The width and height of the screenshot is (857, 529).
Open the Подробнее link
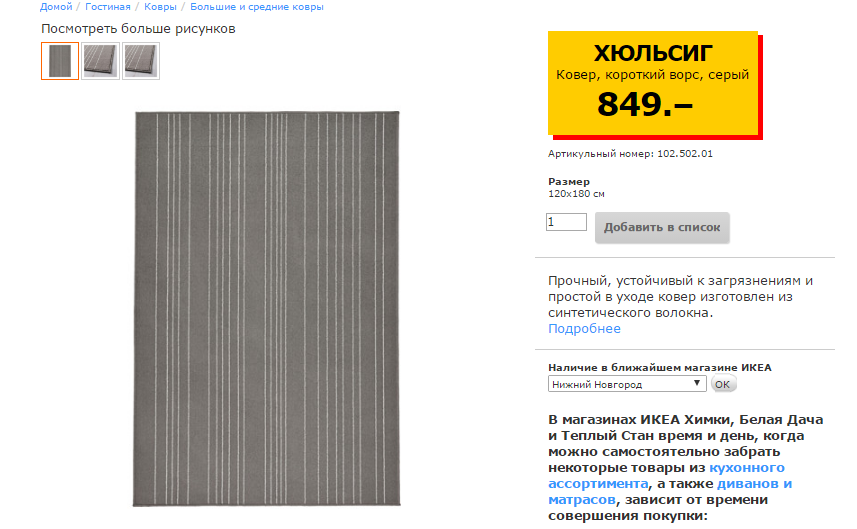click(584, 328)
